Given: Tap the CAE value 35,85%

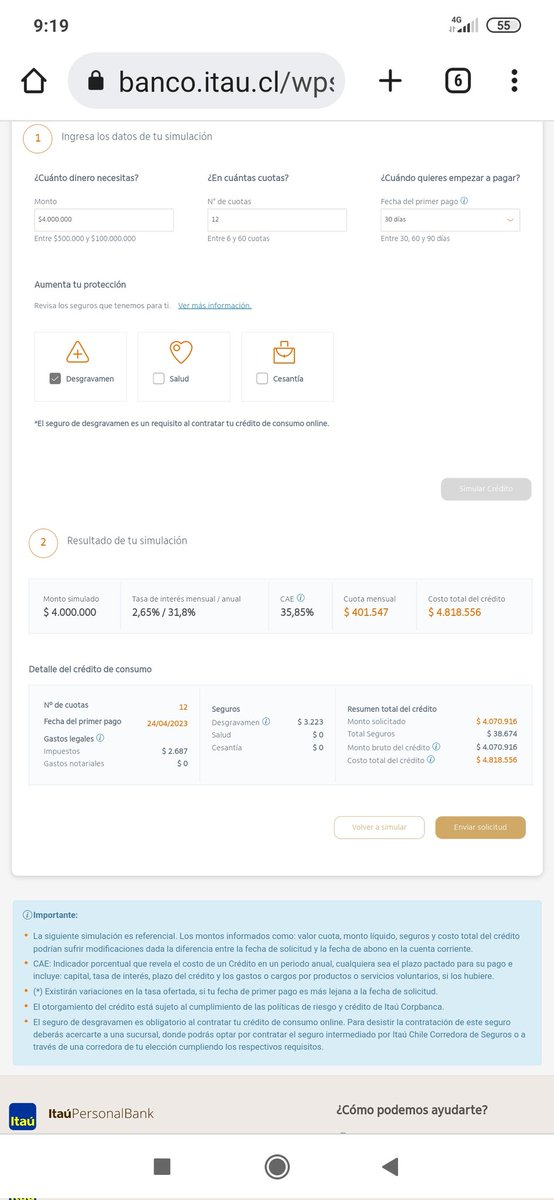Looking at the screenshot, I should click(x=297, y=612).
